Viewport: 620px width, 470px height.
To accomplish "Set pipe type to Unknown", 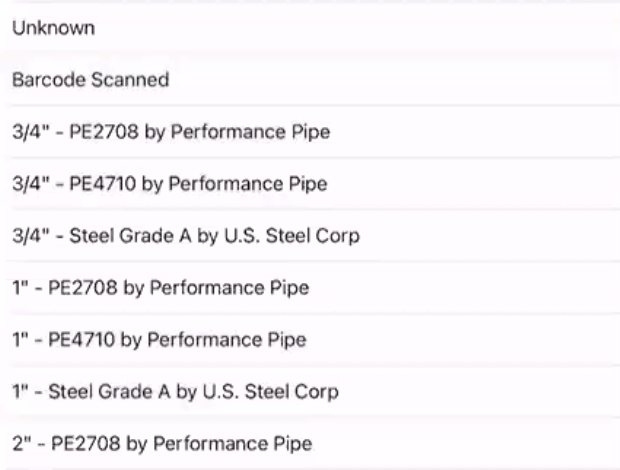I will click(x=54, y=28).
